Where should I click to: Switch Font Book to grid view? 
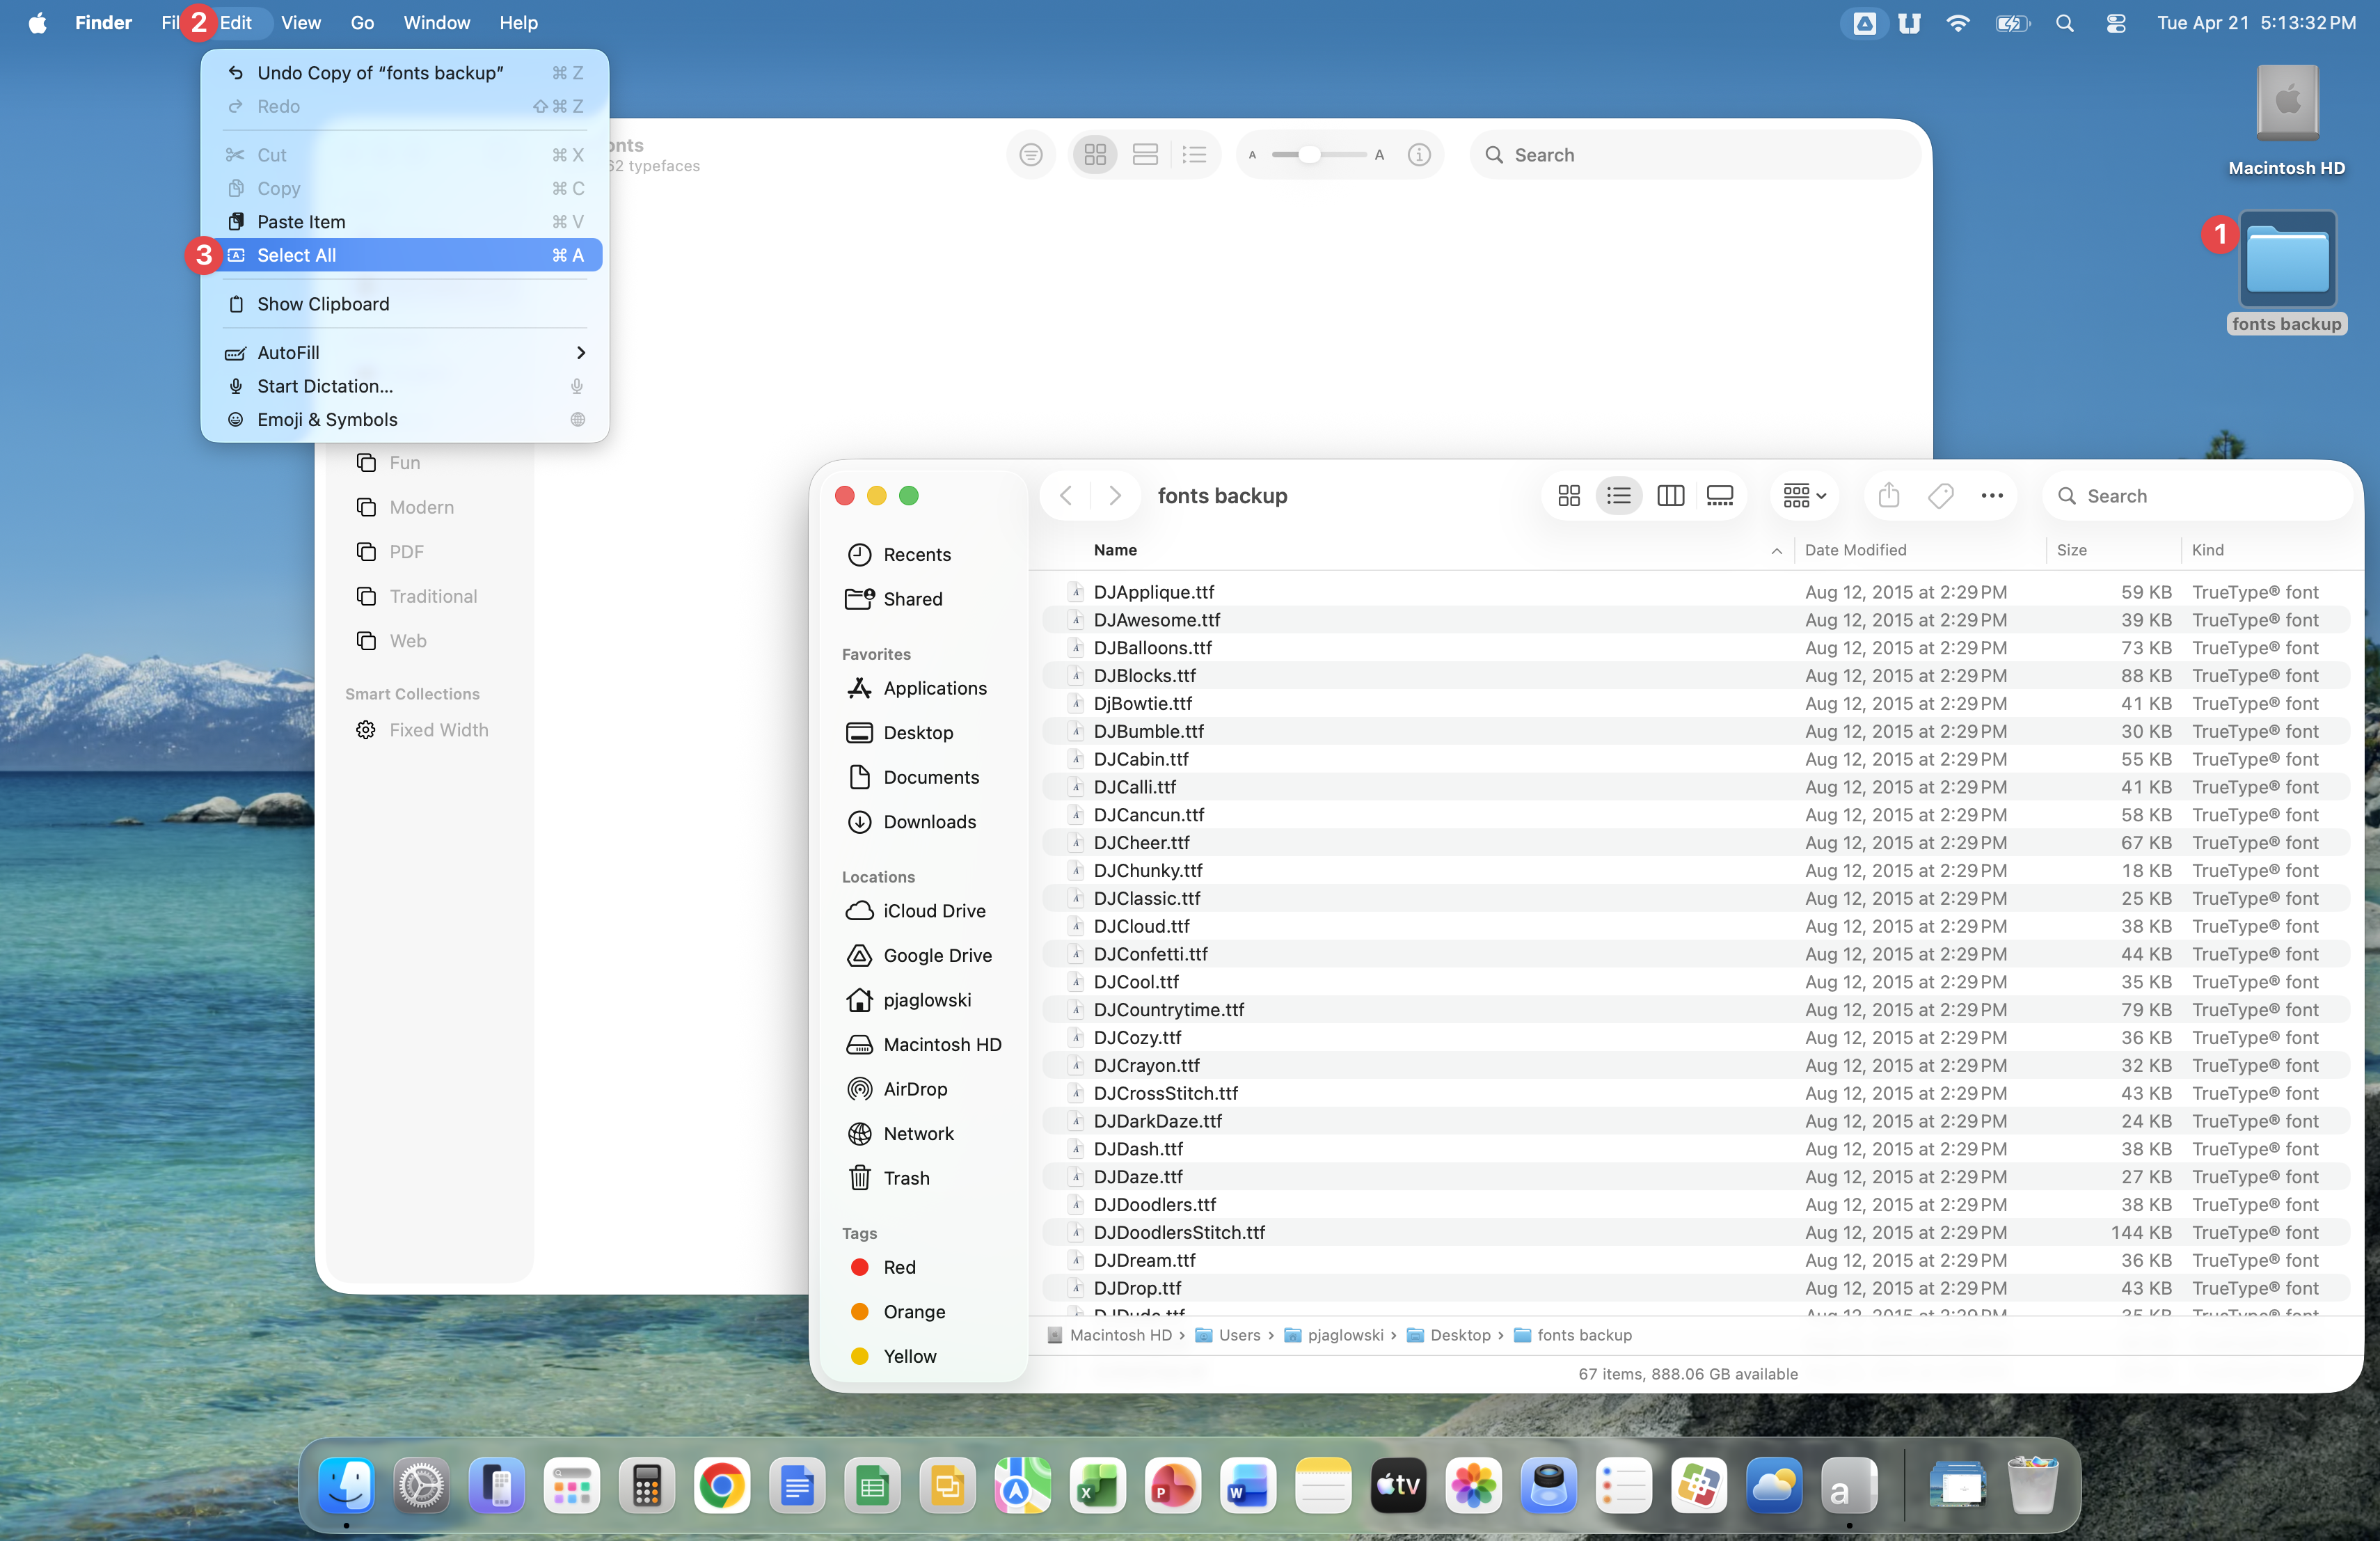[1095, 155]
